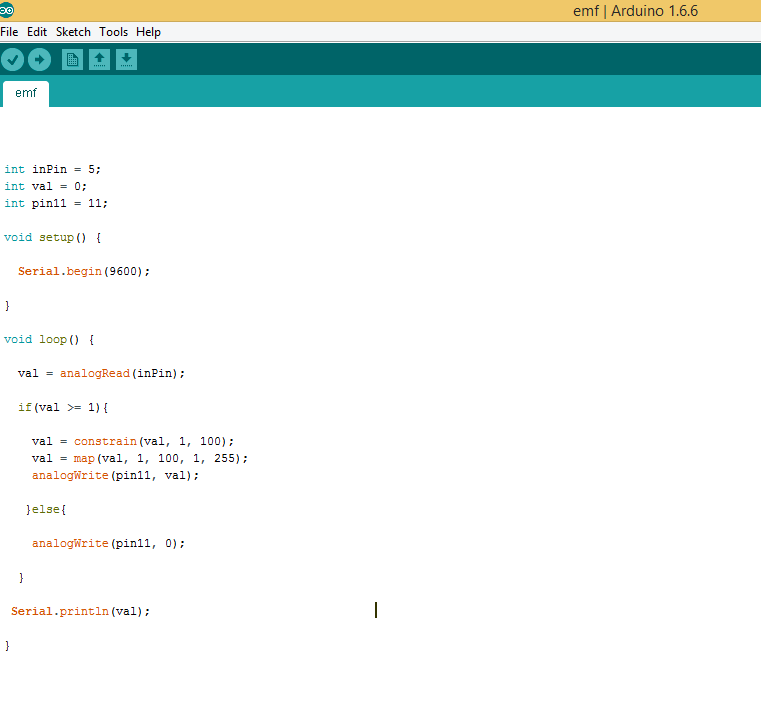
Task: Select the emf sketch tab
Action: [26, 93]
